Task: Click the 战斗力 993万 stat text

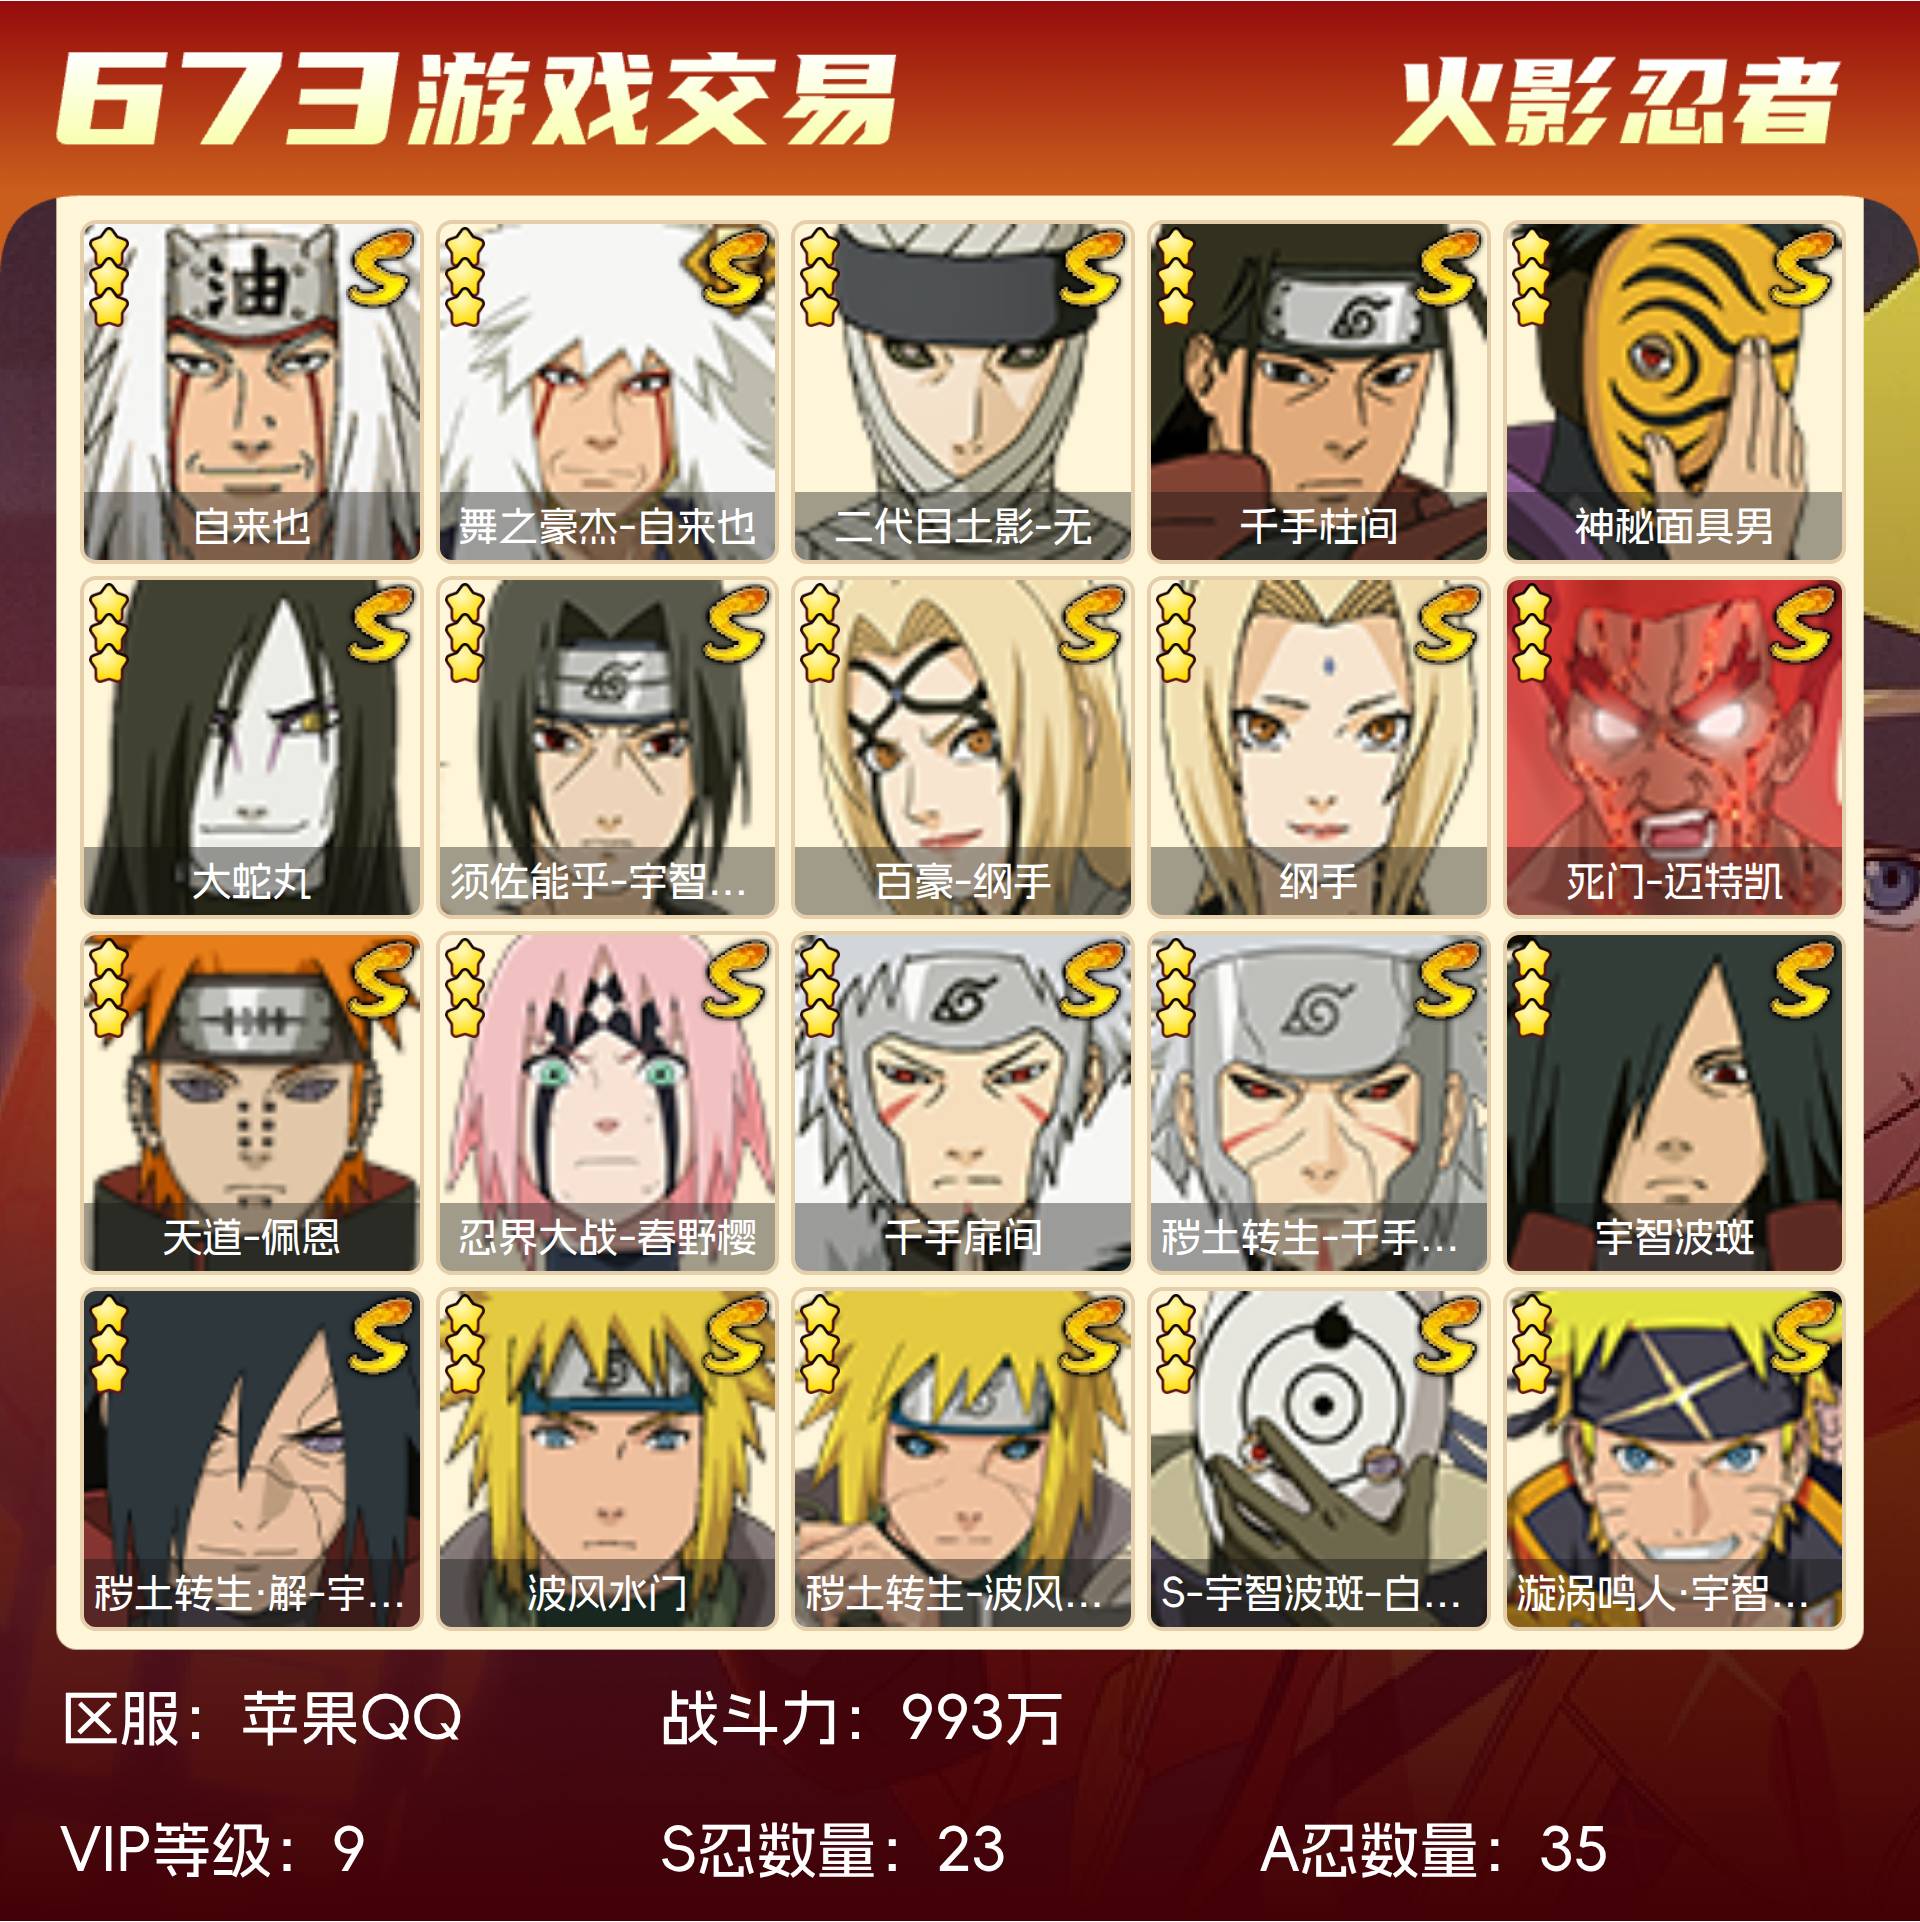Action: coord(861,1718)
